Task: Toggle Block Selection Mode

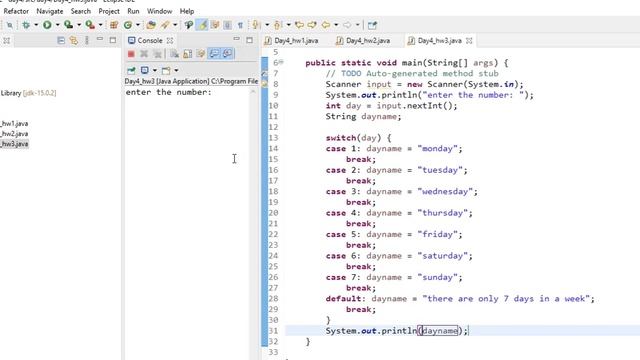Action: pos(227,25)
